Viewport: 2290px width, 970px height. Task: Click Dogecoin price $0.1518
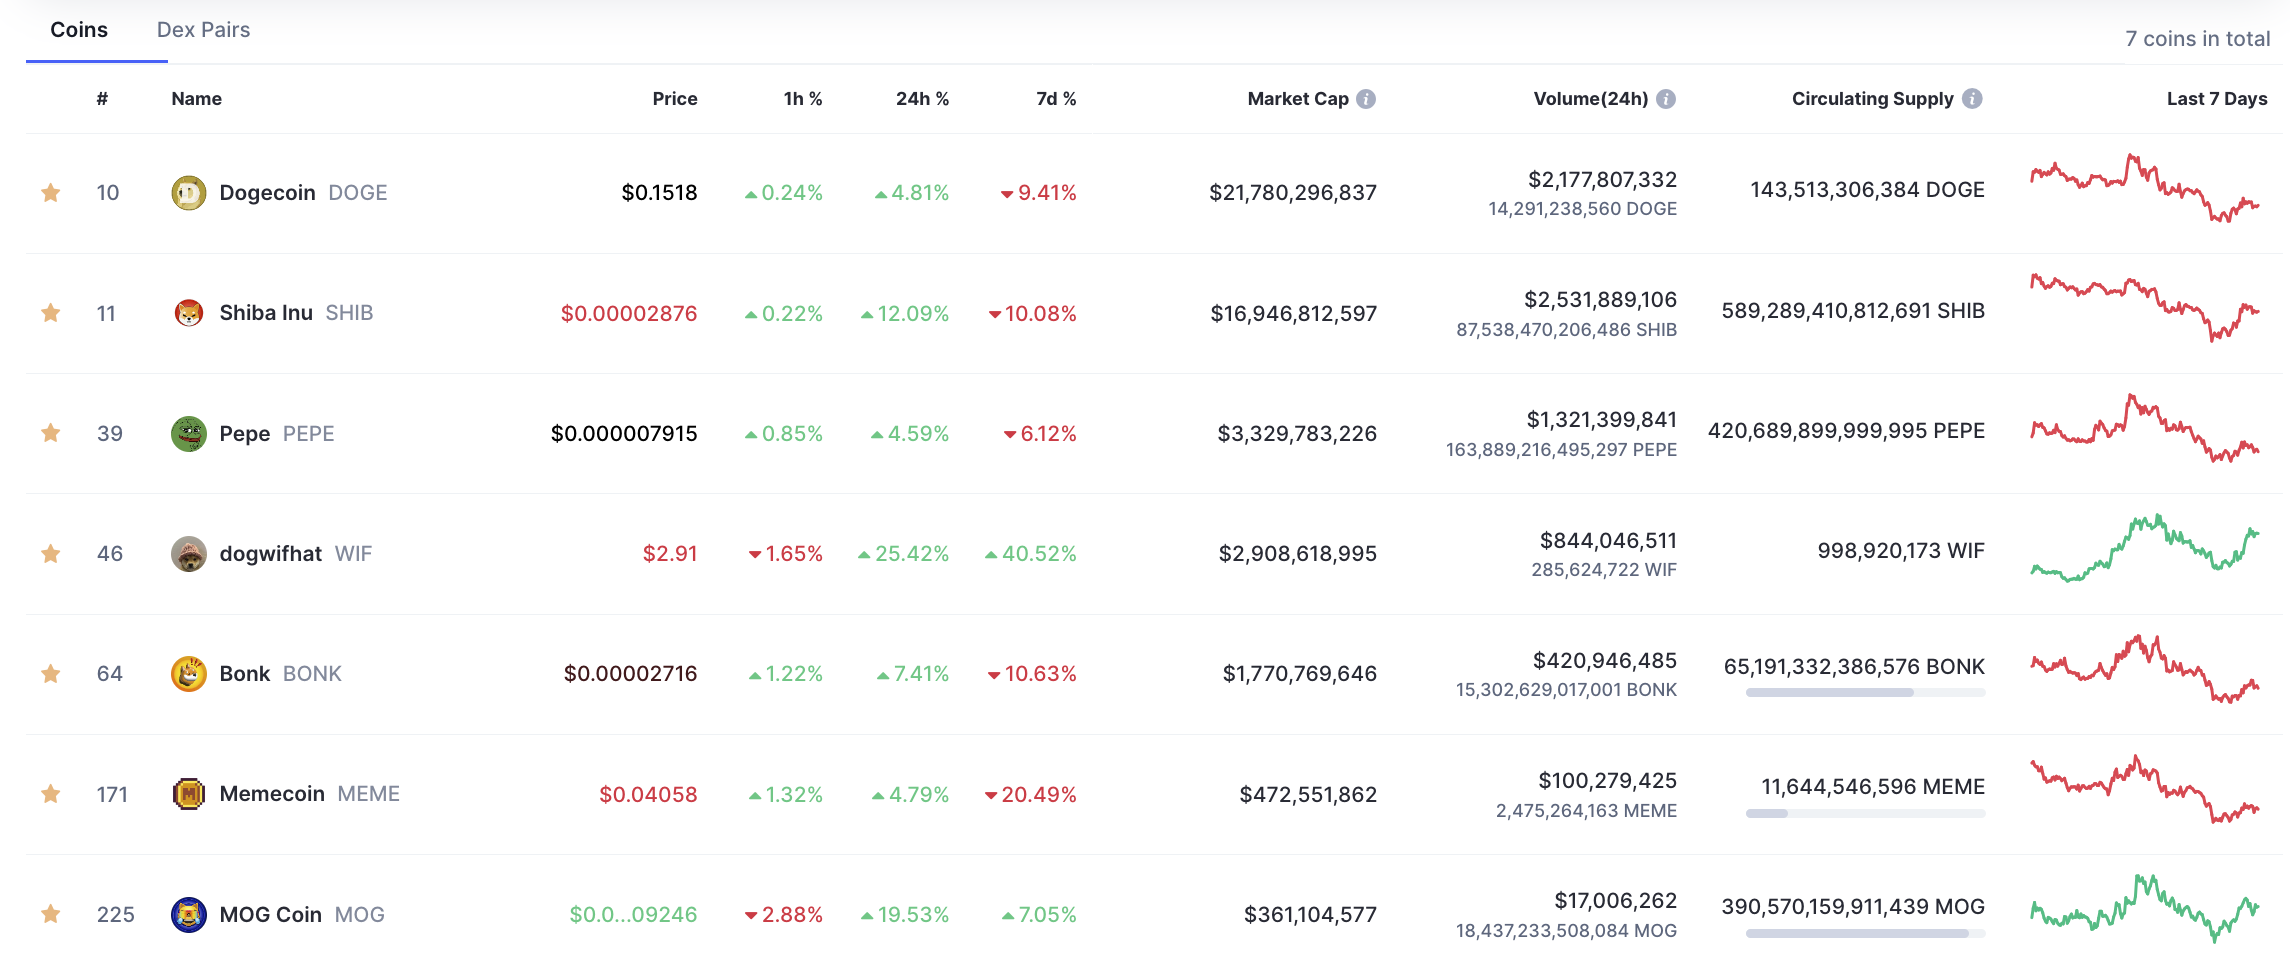click(x=659, y=193)
